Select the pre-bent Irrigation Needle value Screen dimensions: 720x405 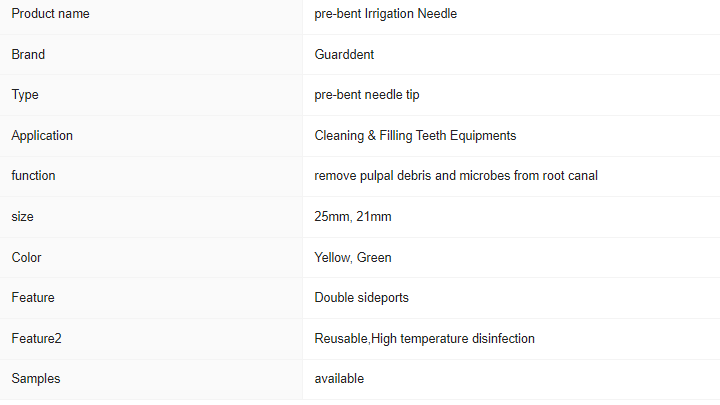point(386,14)
